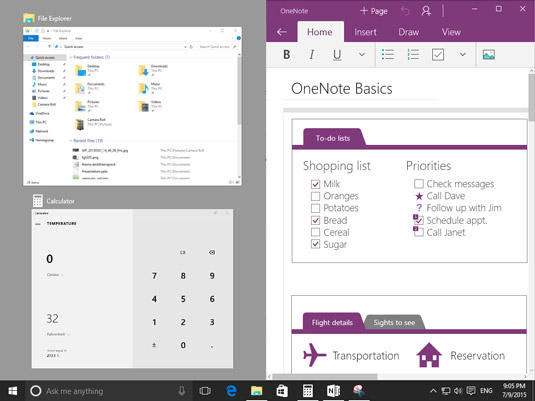Open the network icon in system tray
535x401 pixels.
pos(446,391)
